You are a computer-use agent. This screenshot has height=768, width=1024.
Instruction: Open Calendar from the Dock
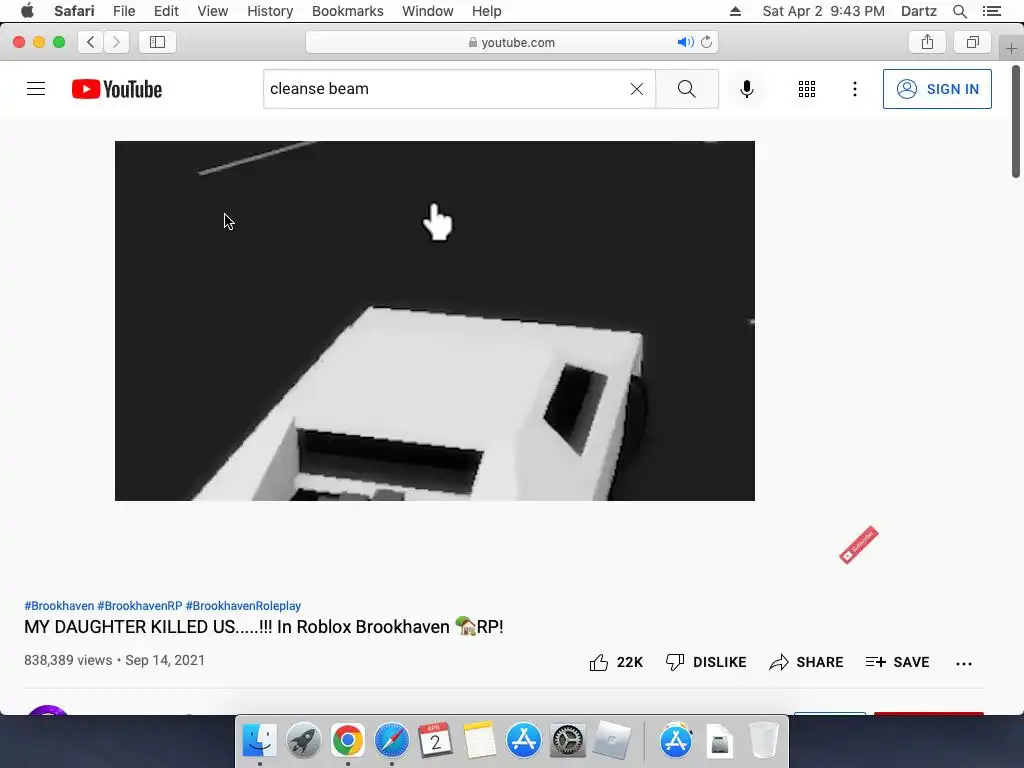point(435,741)
